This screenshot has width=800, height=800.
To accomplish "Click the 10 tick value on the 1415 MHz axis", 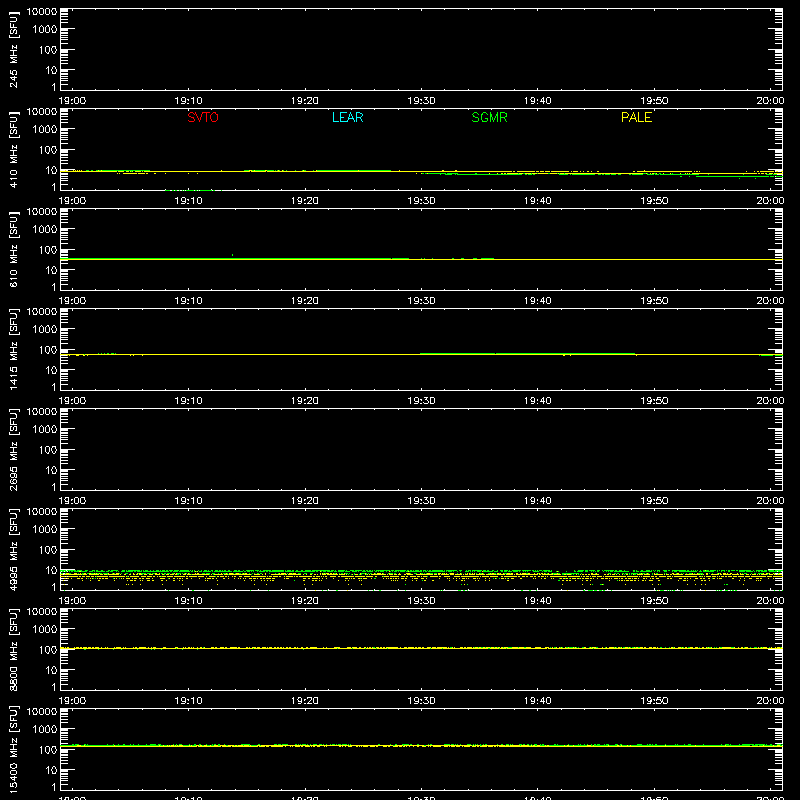I will click(x=51, y=370).
